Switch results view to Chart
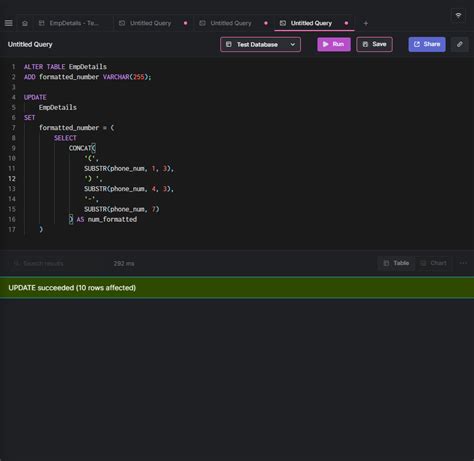This screenshot has height=461, width=474. click(433, 263)
